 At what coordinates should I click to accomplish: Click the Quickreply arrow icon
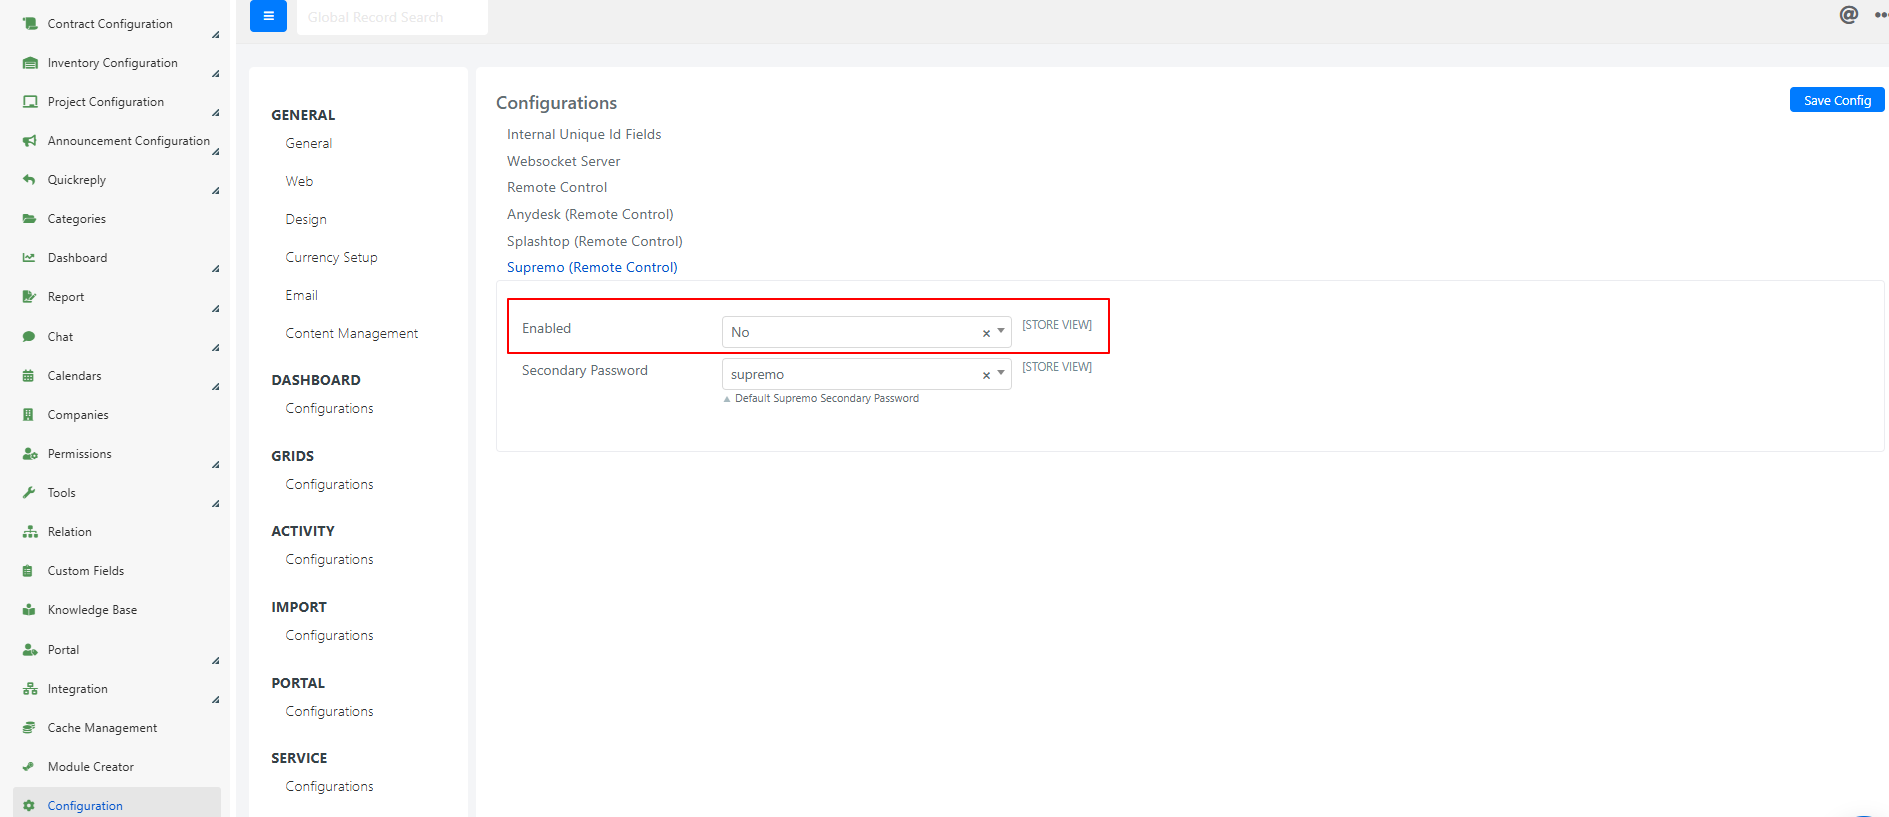point(29,179)
